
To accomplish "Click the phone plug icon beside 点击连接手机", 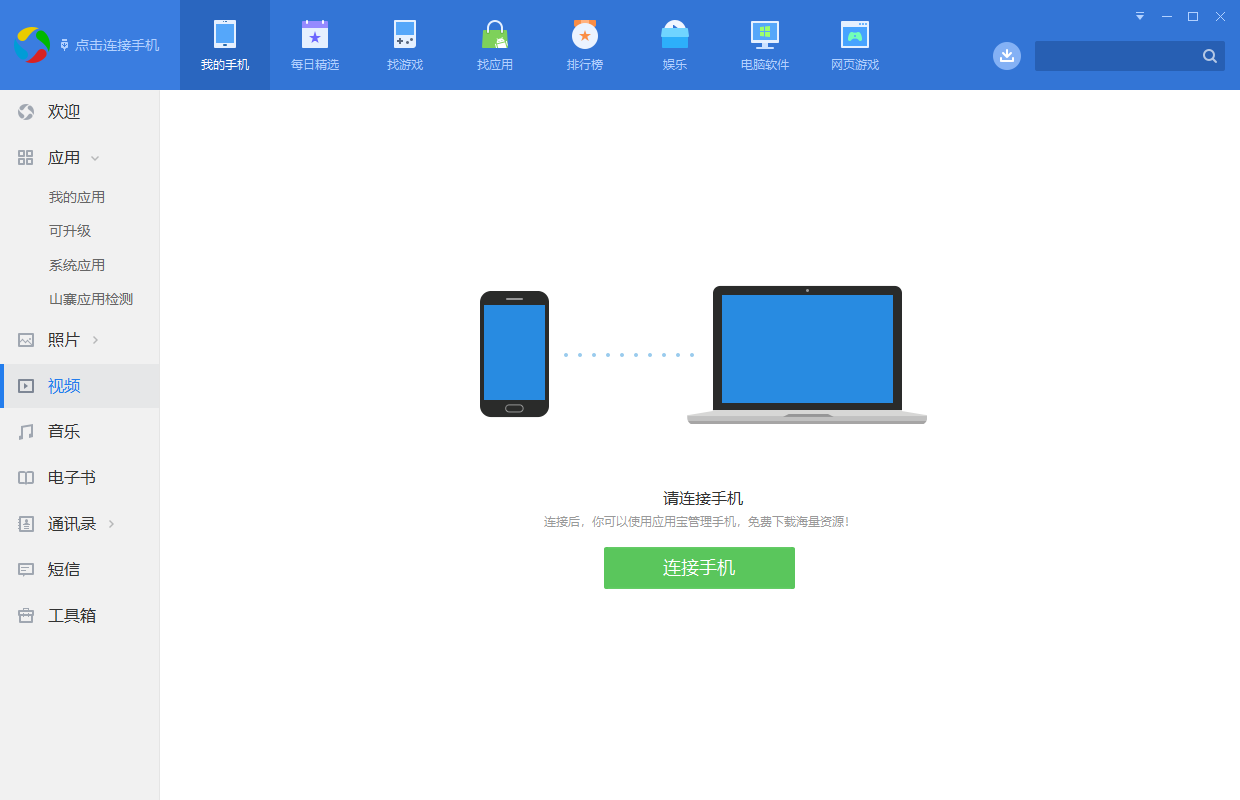I will pos(65,45).
